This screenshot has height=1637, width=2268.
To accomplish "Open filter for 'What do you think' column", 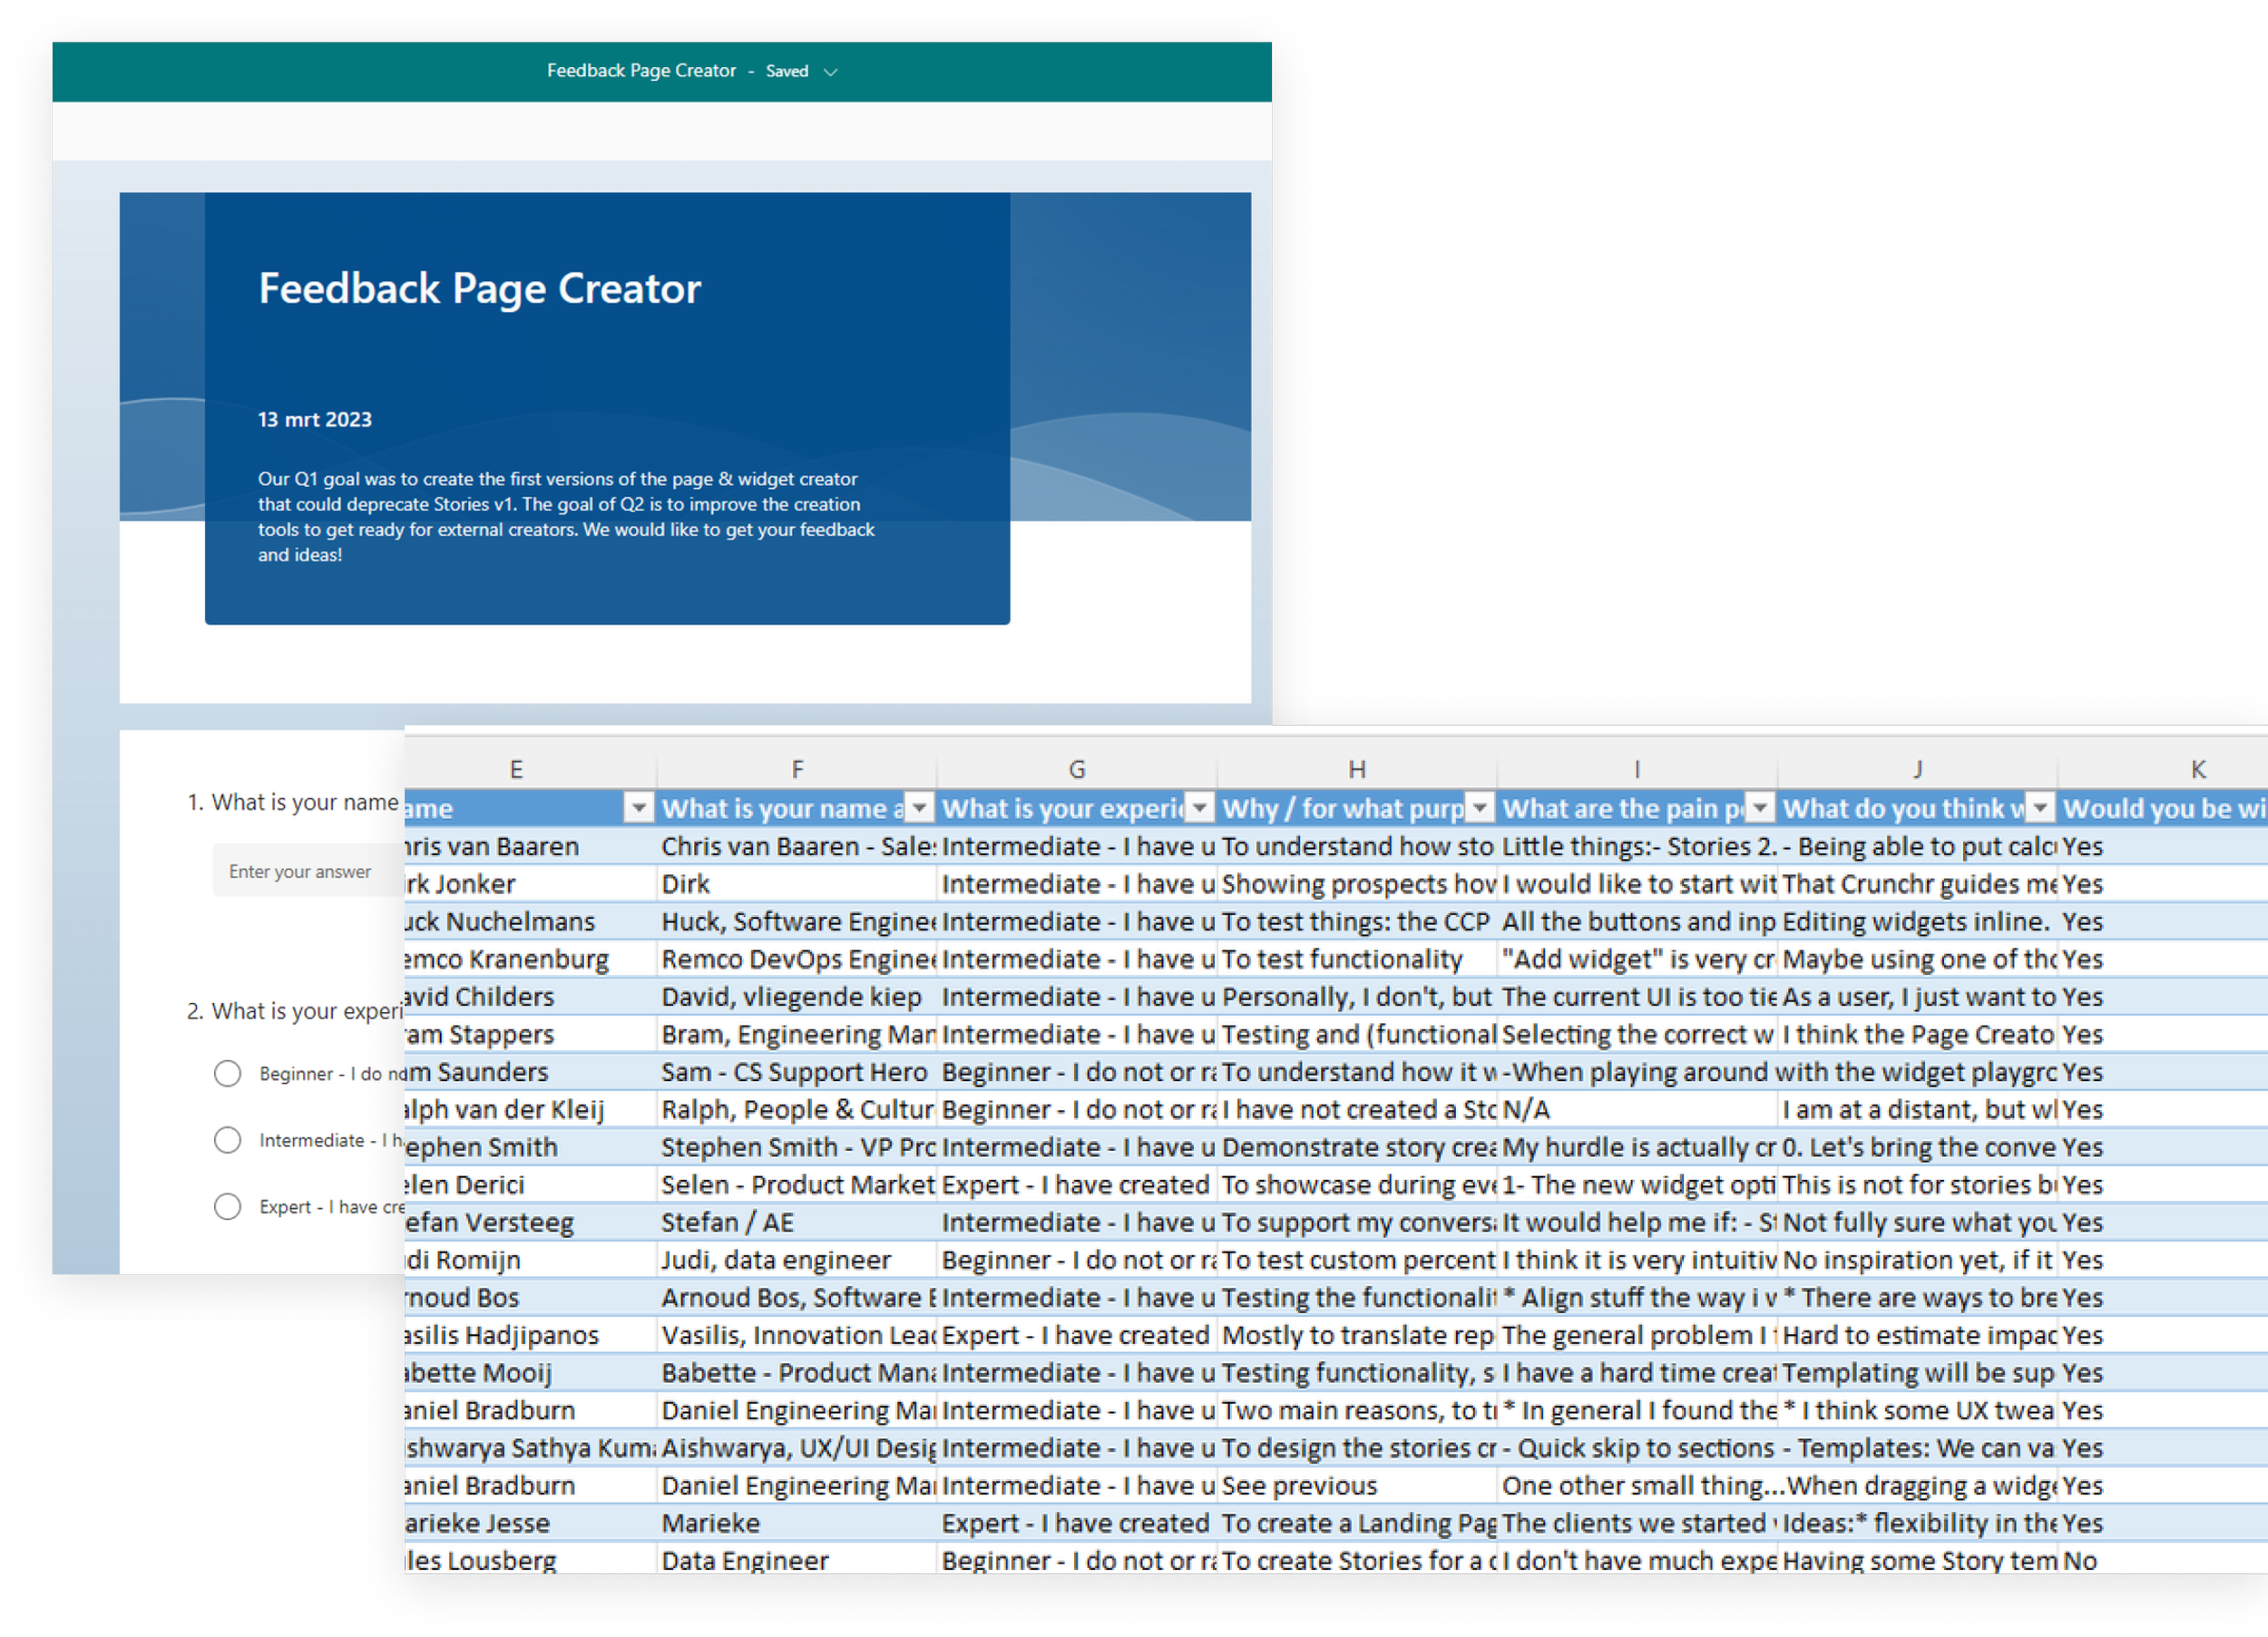I will 2040,808.
